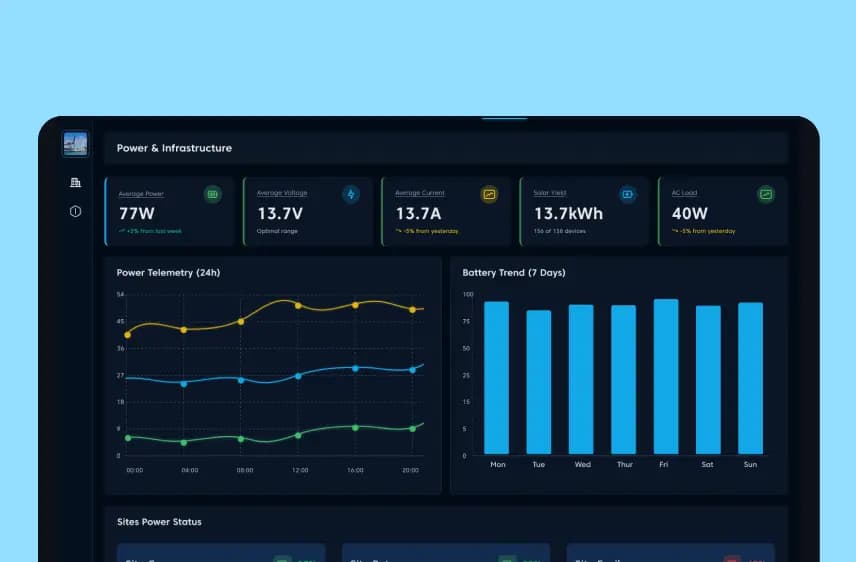The image size is (856, 562).
Task: Click the 40W AC load value
Action: (x=689, y=214)
